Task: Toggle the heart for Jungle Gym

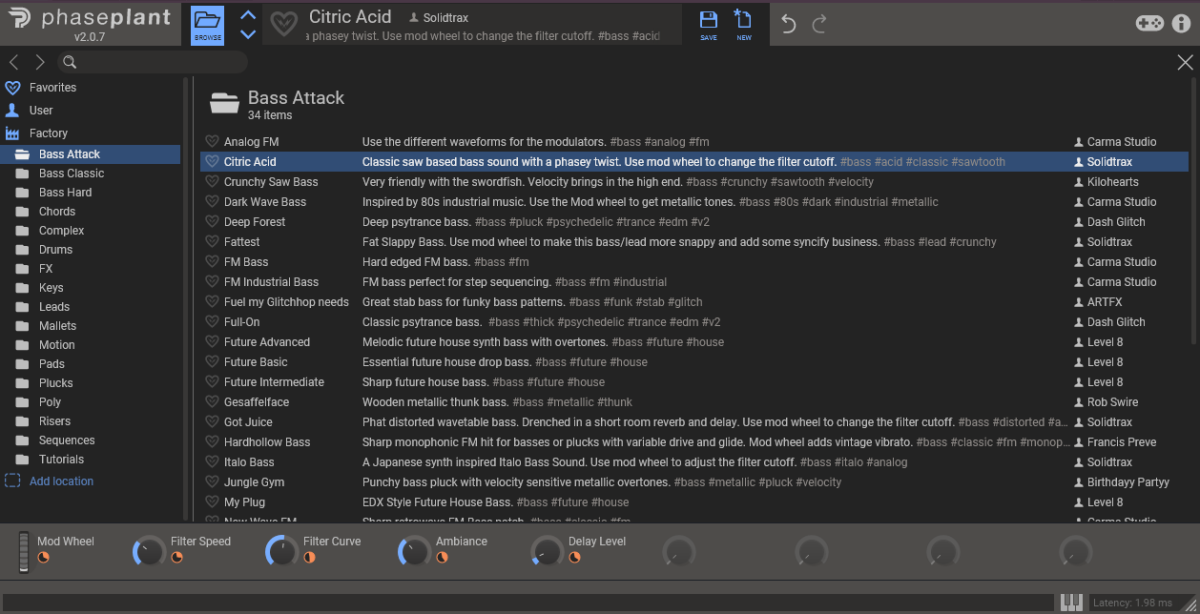Action: coord(212,482)
